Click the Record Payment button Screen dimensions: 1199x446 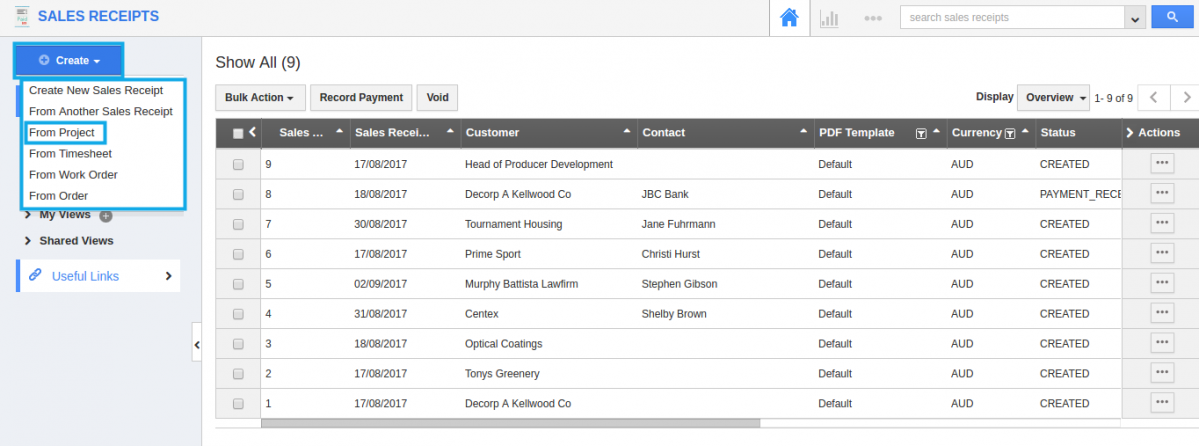pos(361,97)
